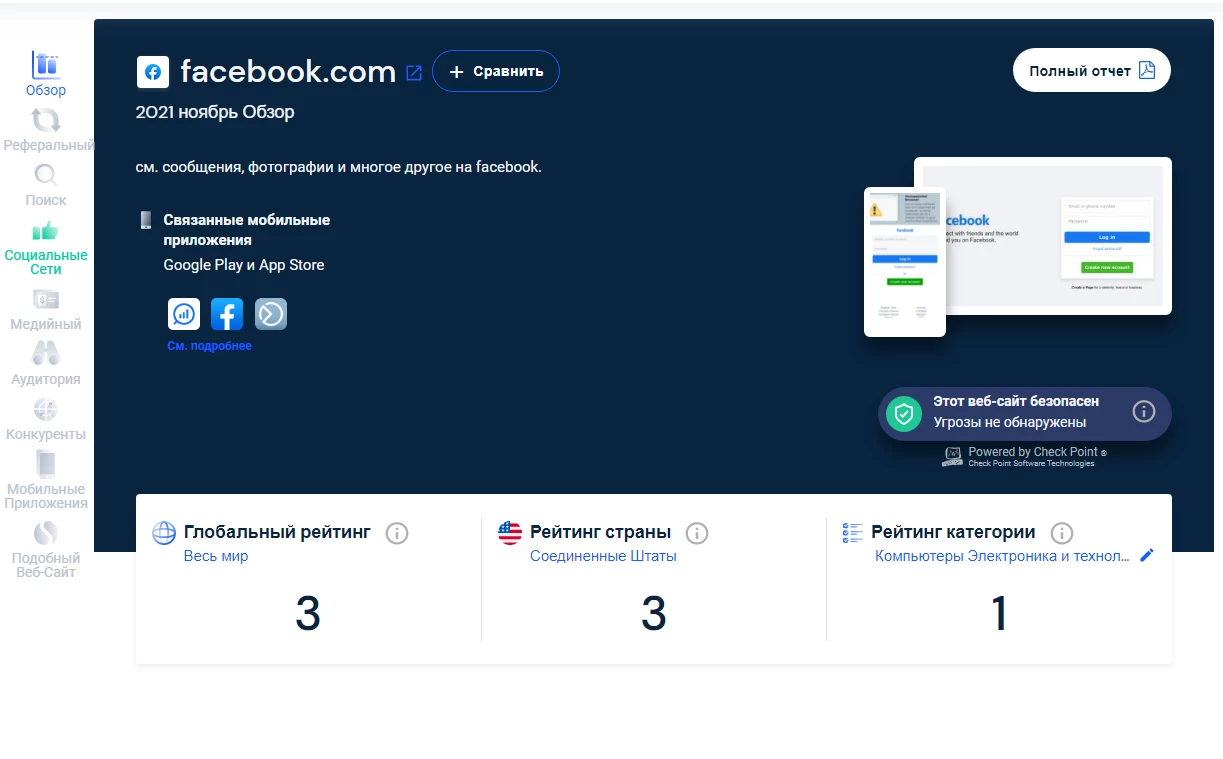The width and height of the screenshot is (1223, 759).
Task: Open the Весь мир ranking link
Action: click(x=216, y=556)
